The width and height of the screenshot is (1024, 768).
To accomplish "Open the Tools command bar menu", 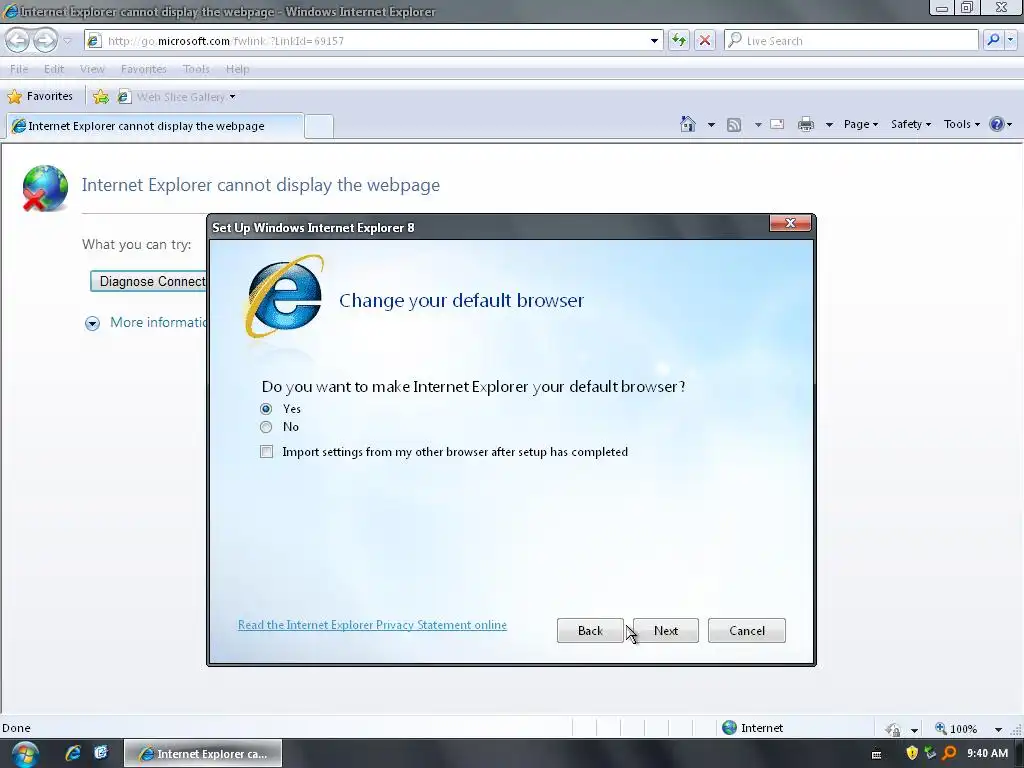I will pyautogui.click(x=961, y=124).
